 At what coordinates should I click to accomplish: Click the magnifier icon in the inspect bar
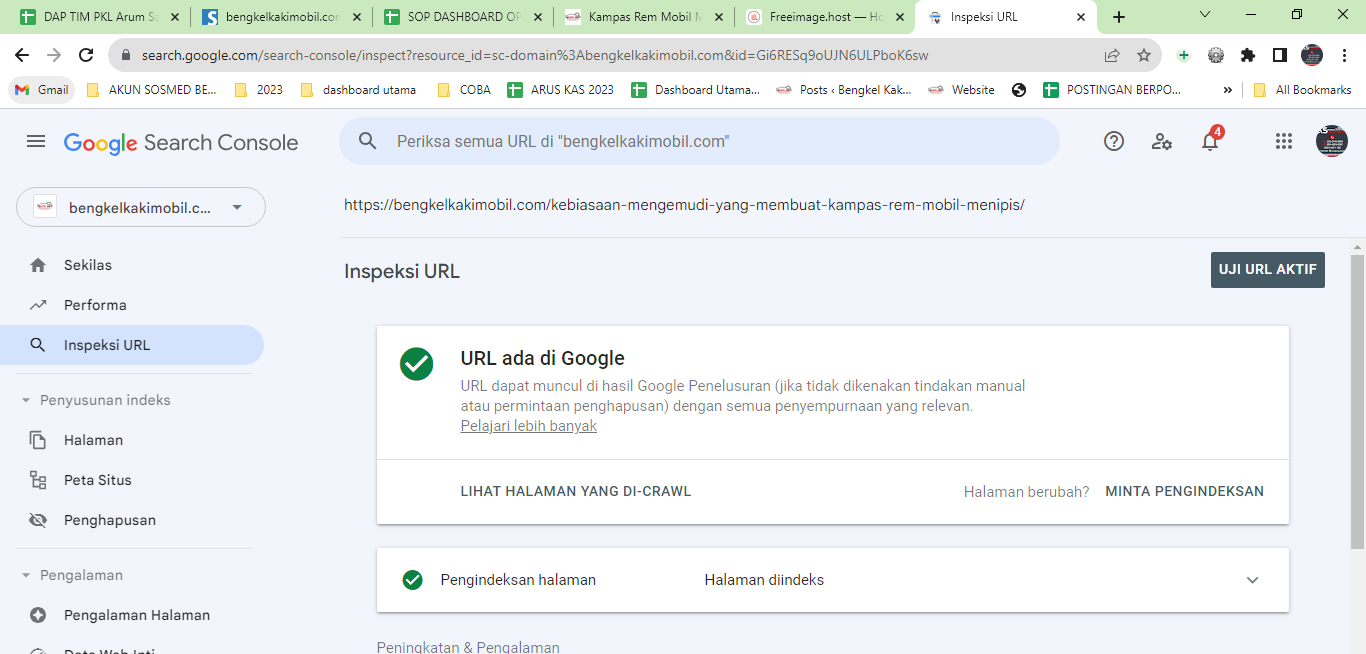tap(367, 141)
